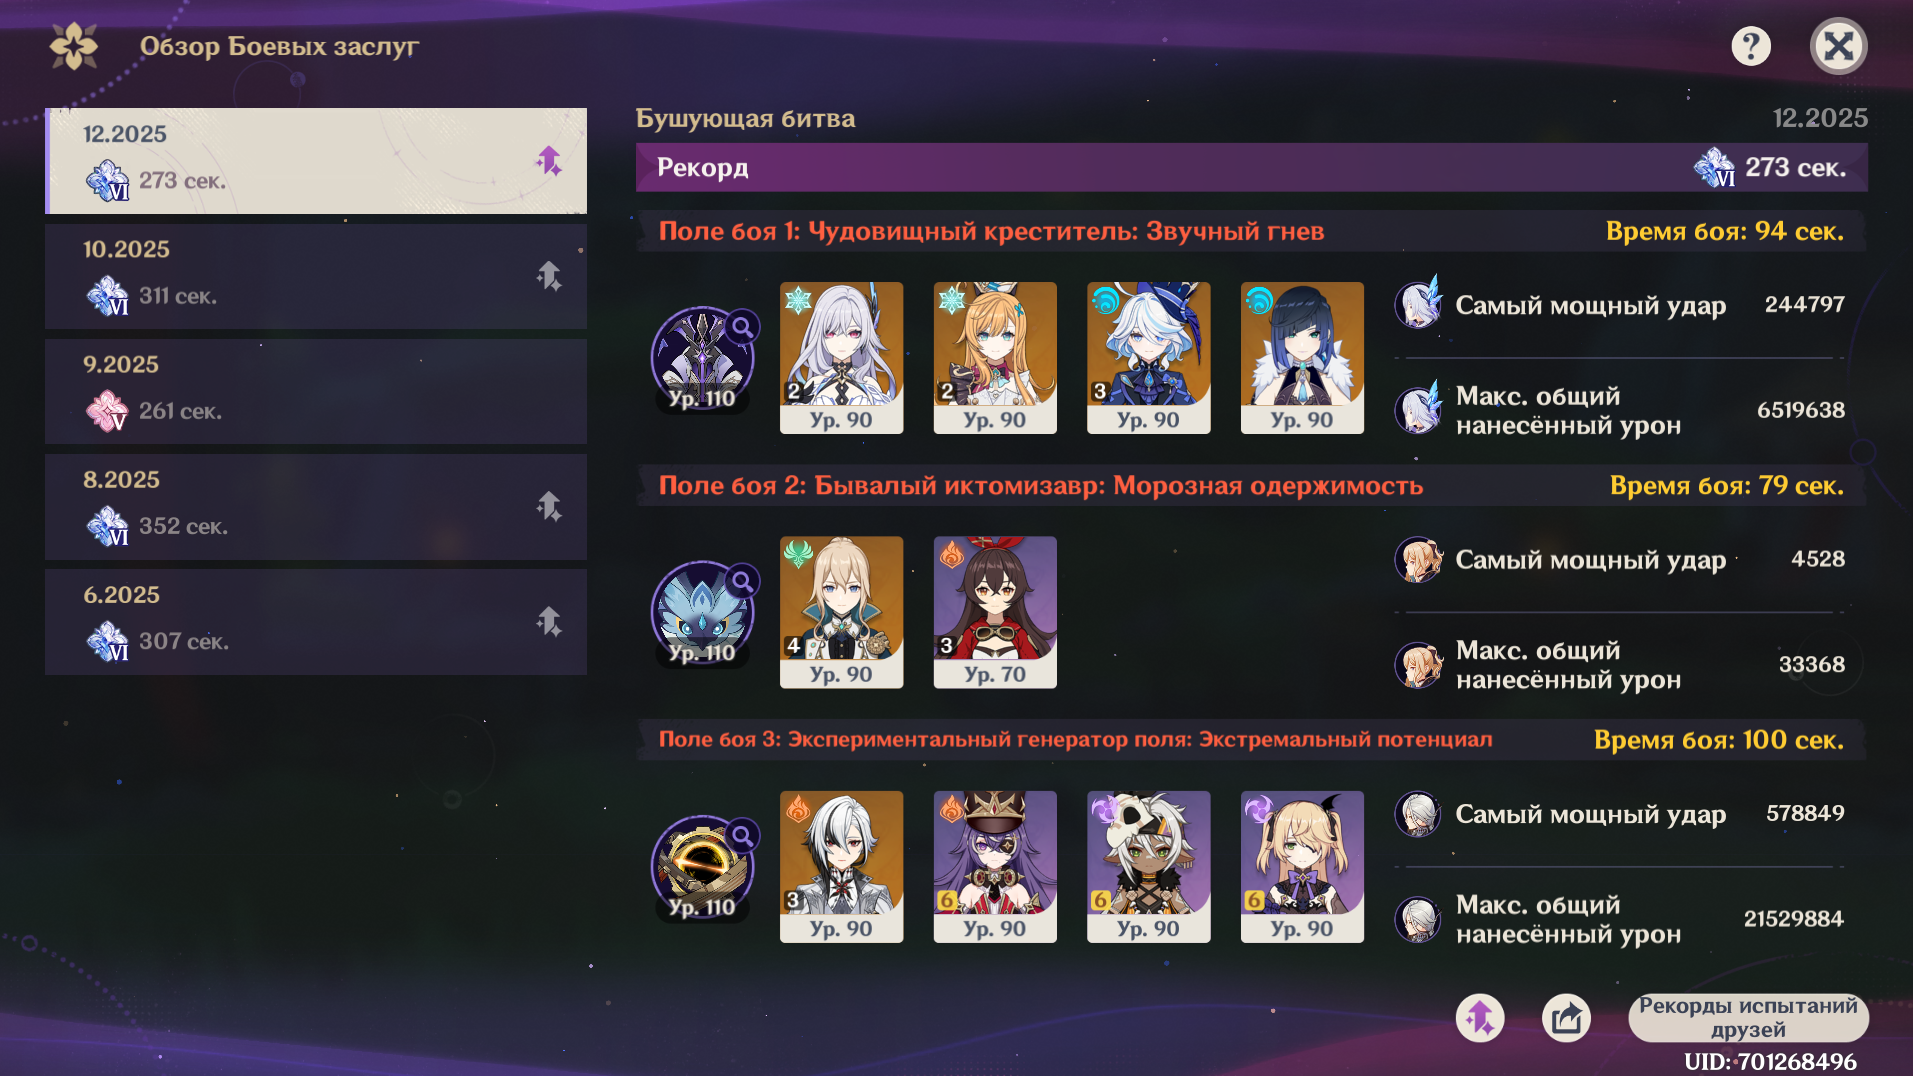The image size is (1913, 1076).
Task: Click the arrow icon on 8.2025 record
Action: click(549, 506)
